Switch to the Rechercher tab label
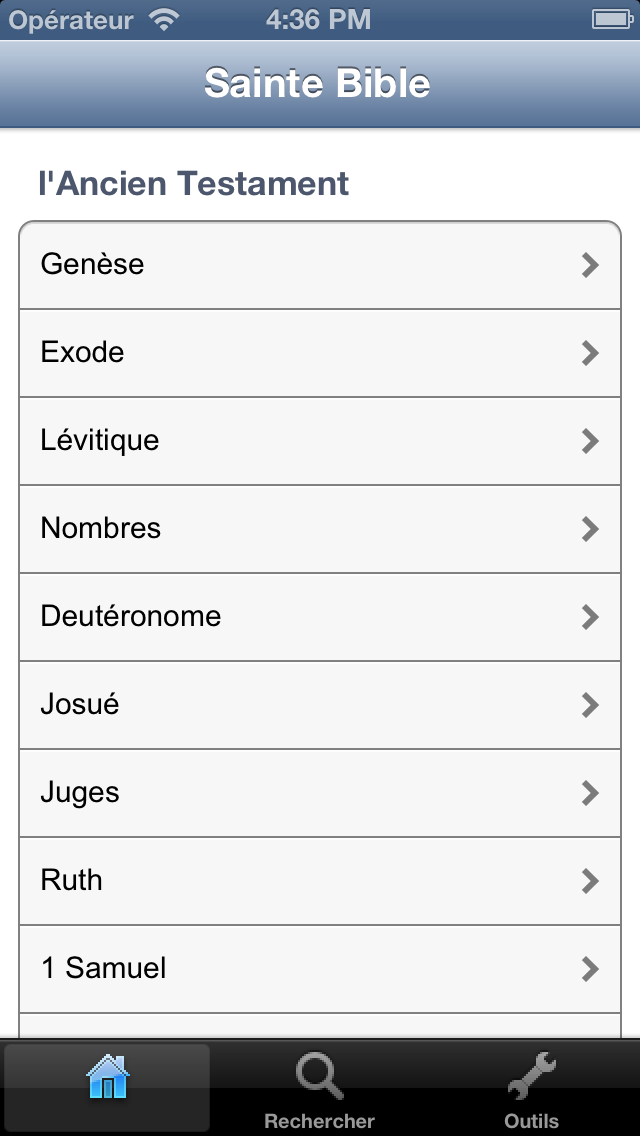This screenshot has height=1136, width=640. coord(319,1121)
